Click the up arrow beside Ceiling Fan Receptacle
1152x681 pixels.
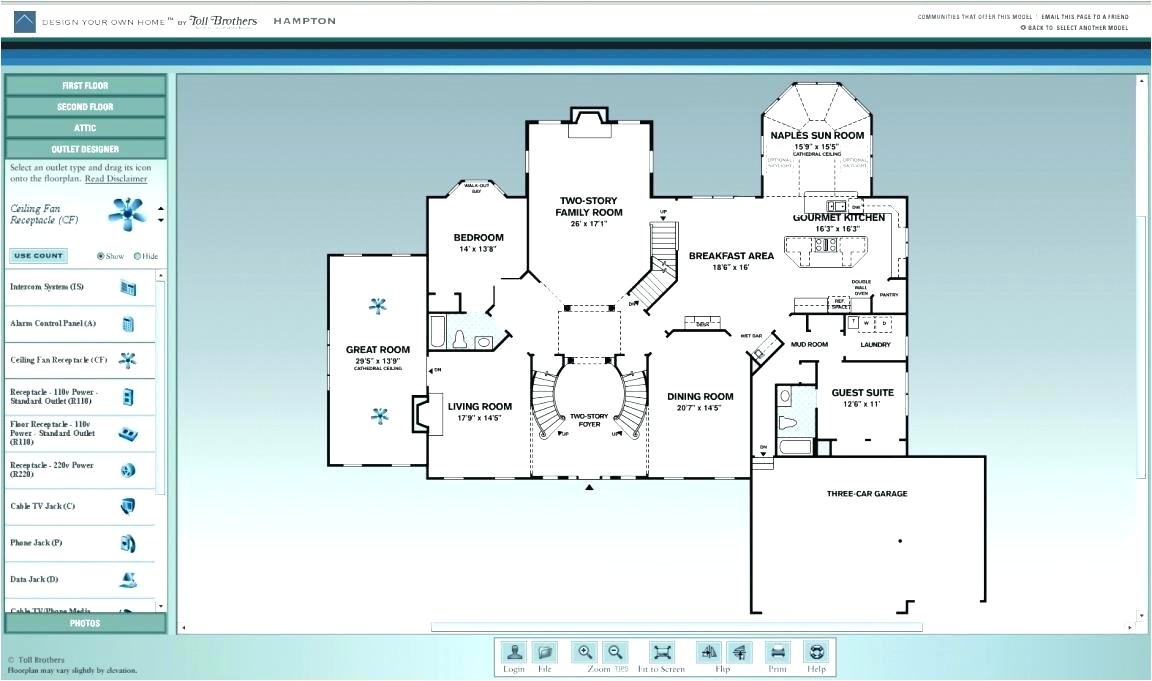pyautogui.click(x=161, y=208)
